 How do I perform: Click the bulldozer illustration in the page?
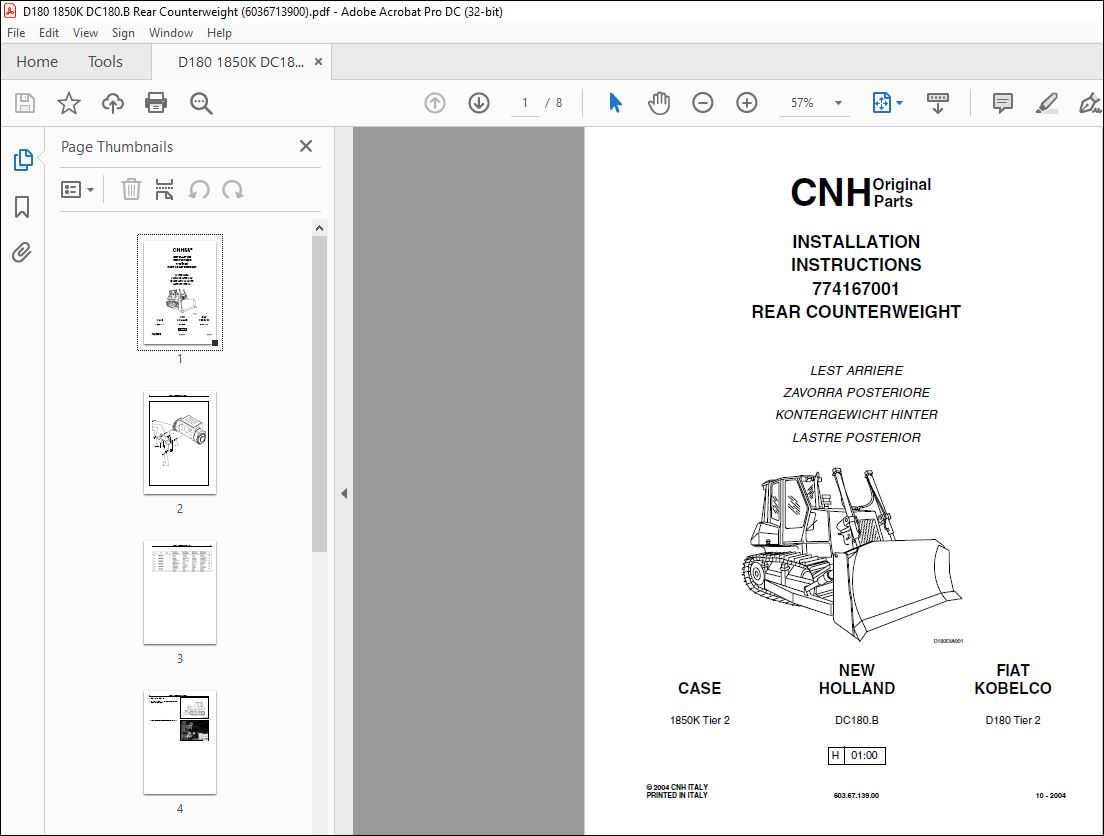(852, 554)
